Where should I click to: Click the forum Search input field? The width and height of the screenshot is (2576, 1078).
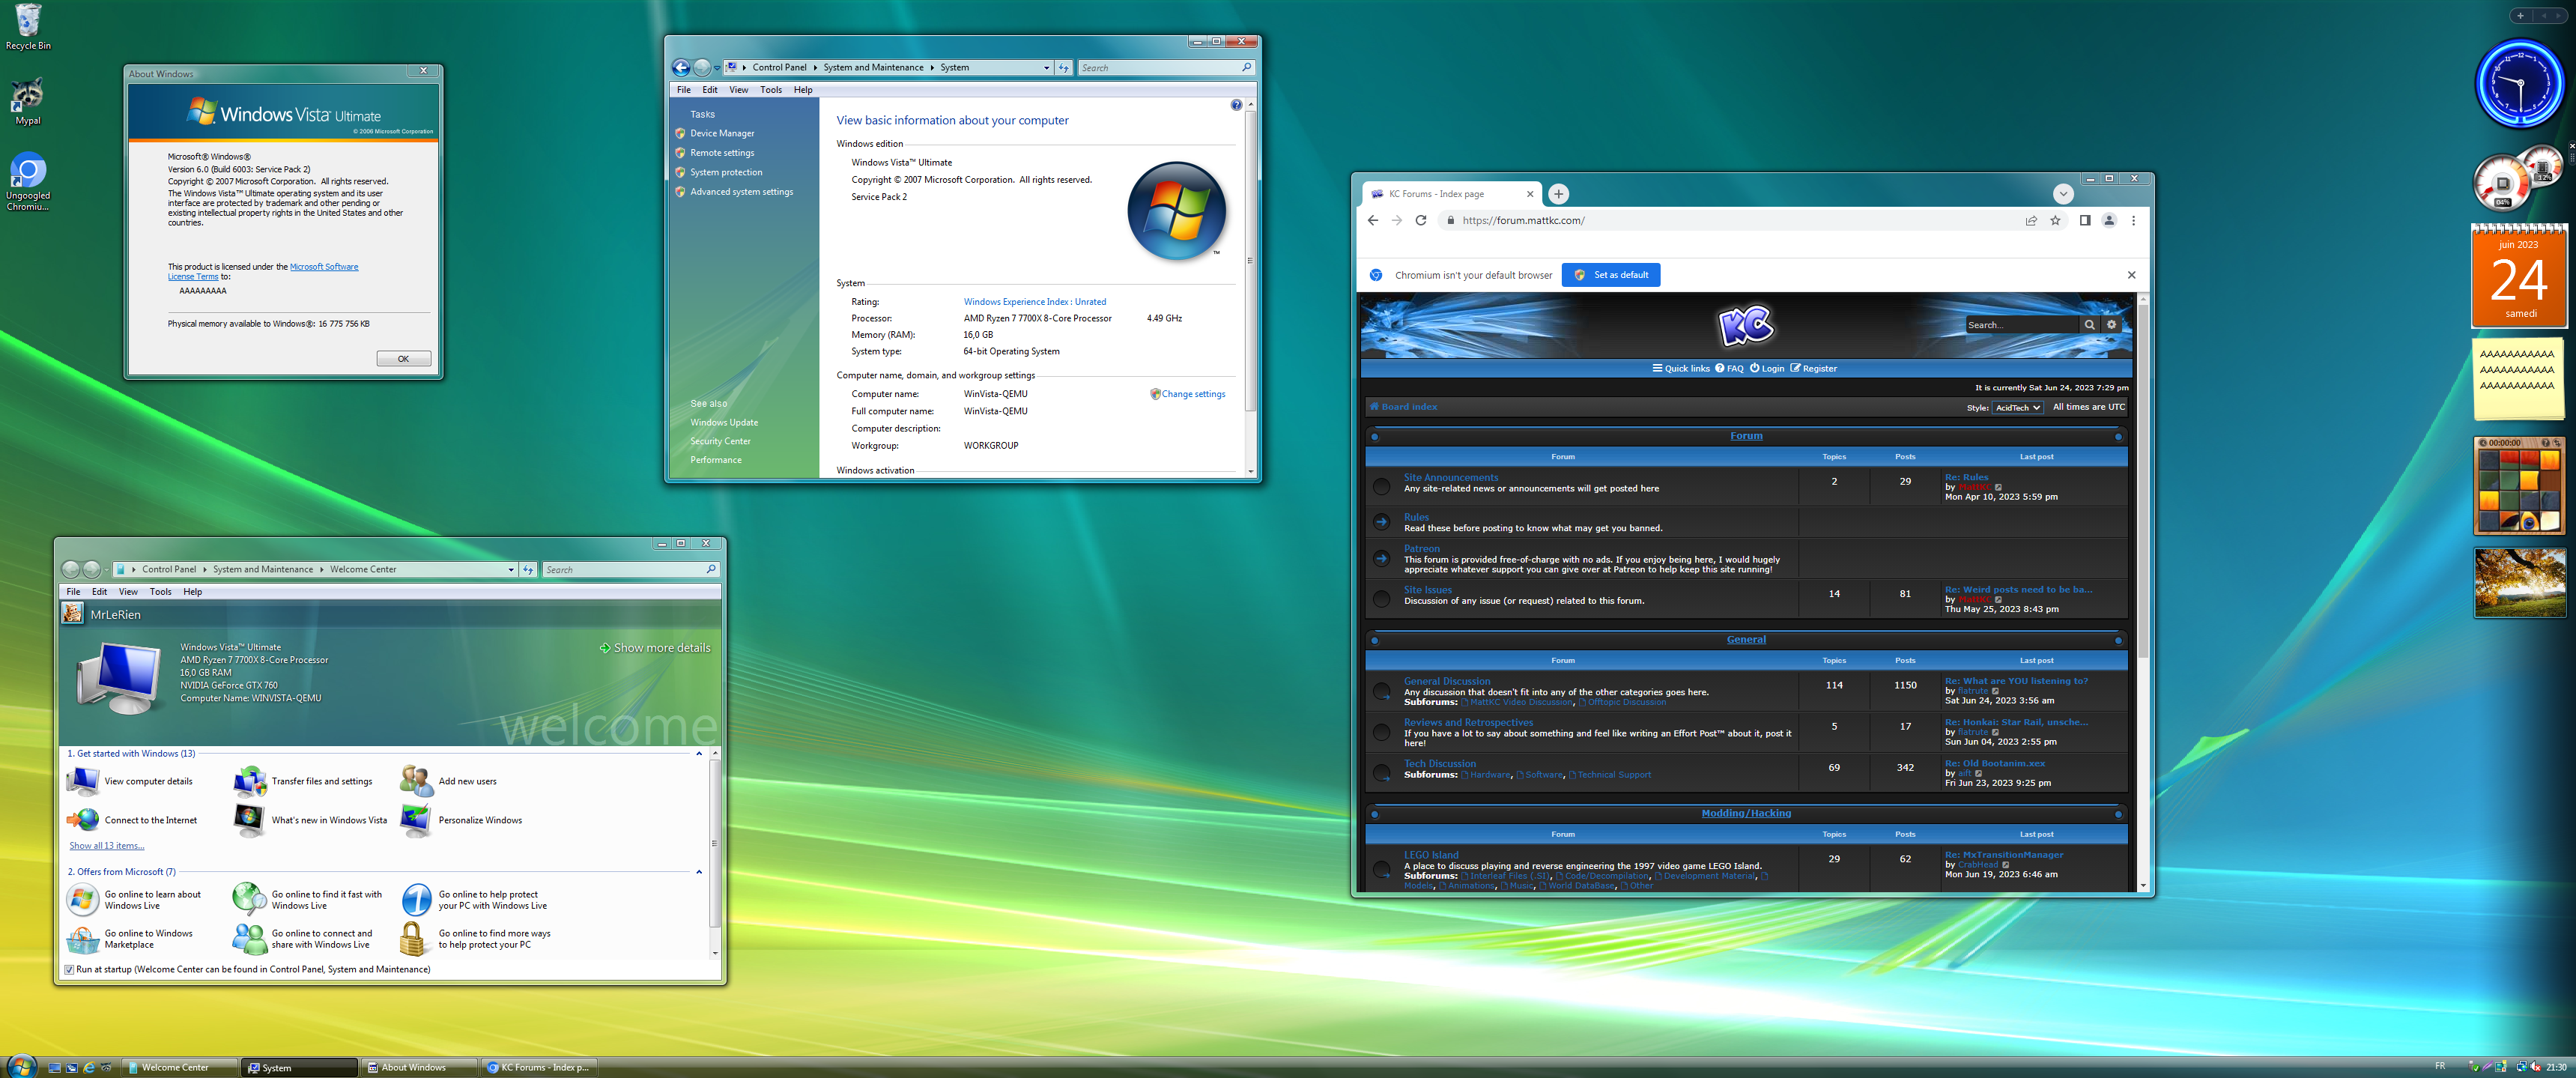click(2021, 325)
